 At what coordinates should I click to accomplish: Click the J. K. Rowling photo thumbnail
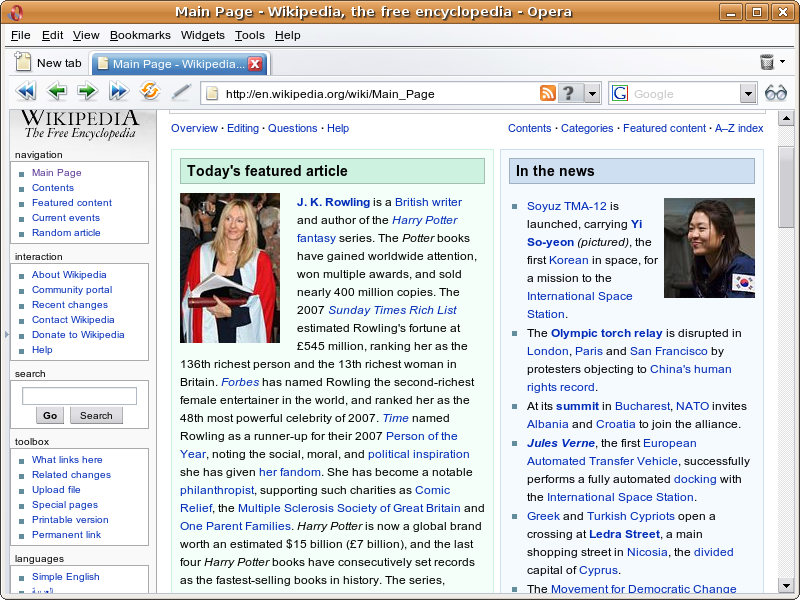coord(230,268)
